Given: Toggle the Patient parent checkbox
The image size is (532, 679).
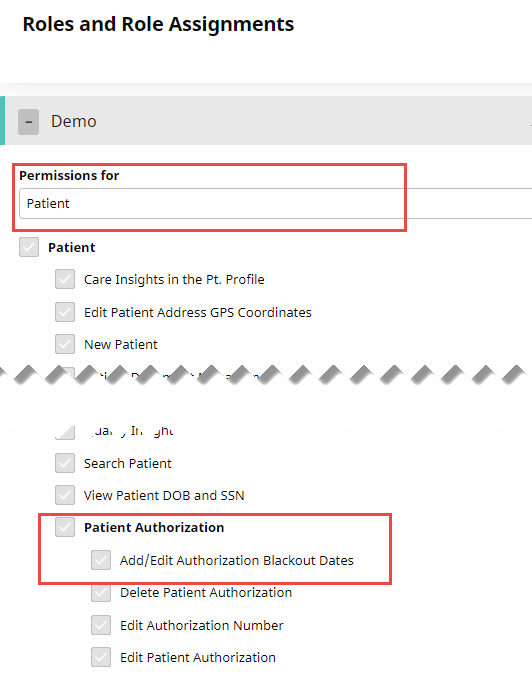Looking at the screenshot, I should (29, 247).
